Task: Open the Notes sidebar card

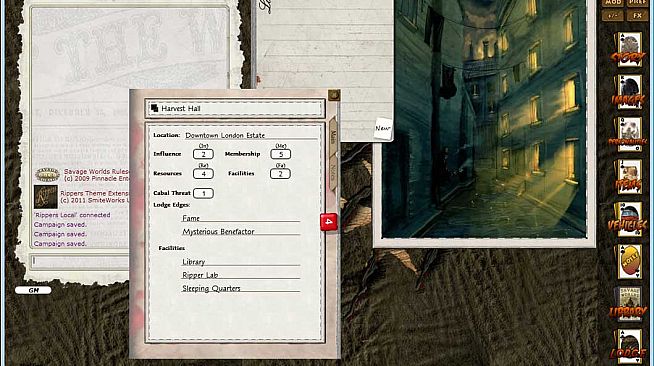Action: pyautogui.click(x=630, y=262)
